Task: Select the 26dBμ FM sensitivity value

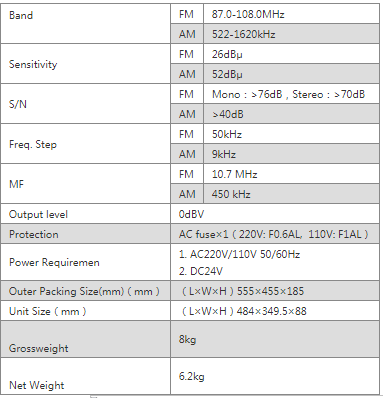Action: pyautogui.click(x=227, y=54)
